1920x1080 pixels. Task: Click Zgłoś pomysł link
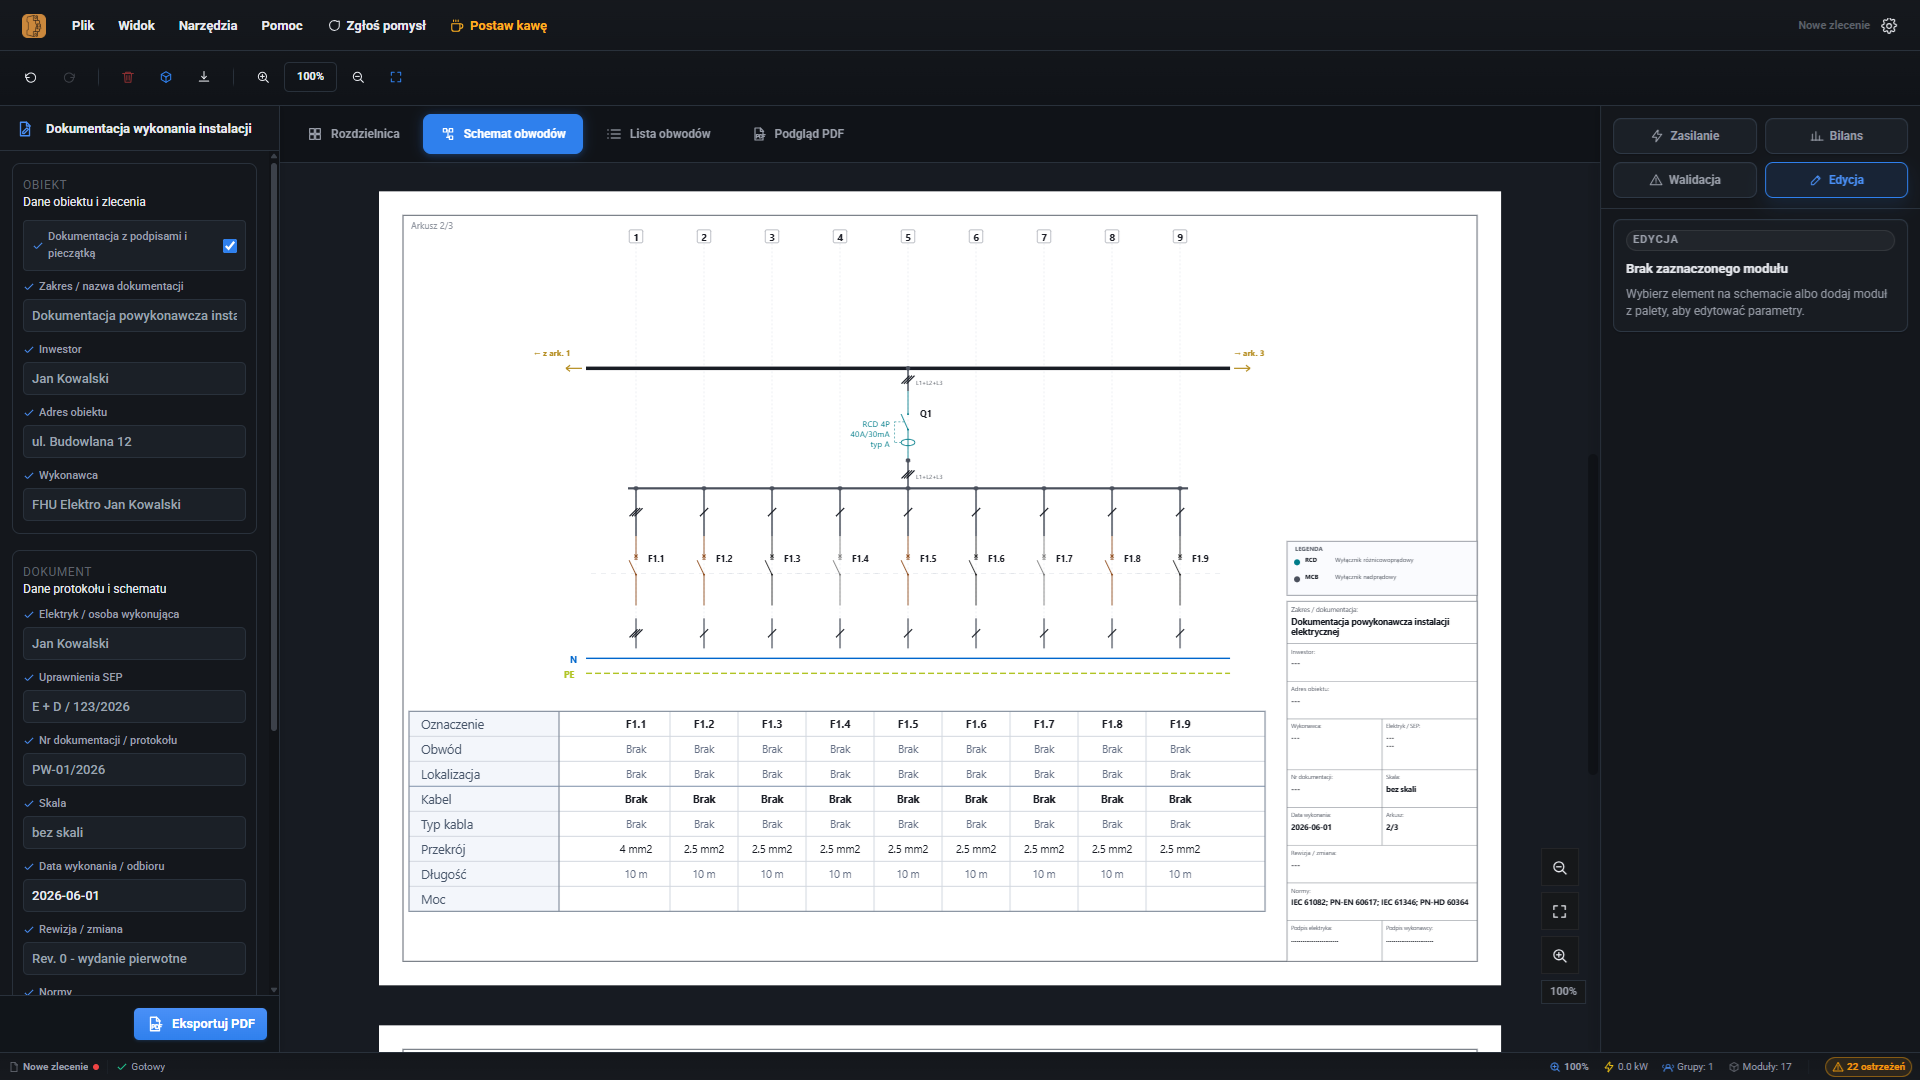[x=377, y=26]
